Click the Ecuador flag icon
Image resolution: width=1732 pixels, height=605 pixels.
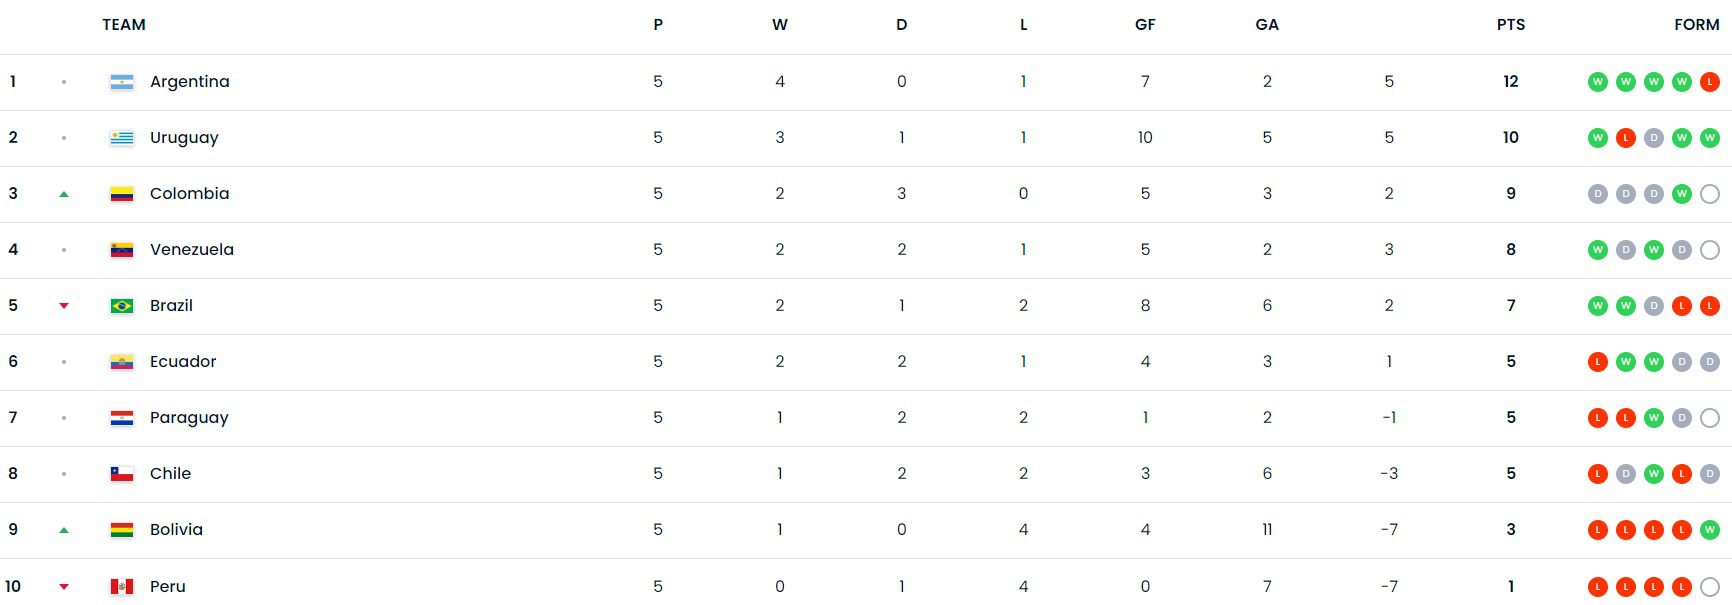(122, 362)
